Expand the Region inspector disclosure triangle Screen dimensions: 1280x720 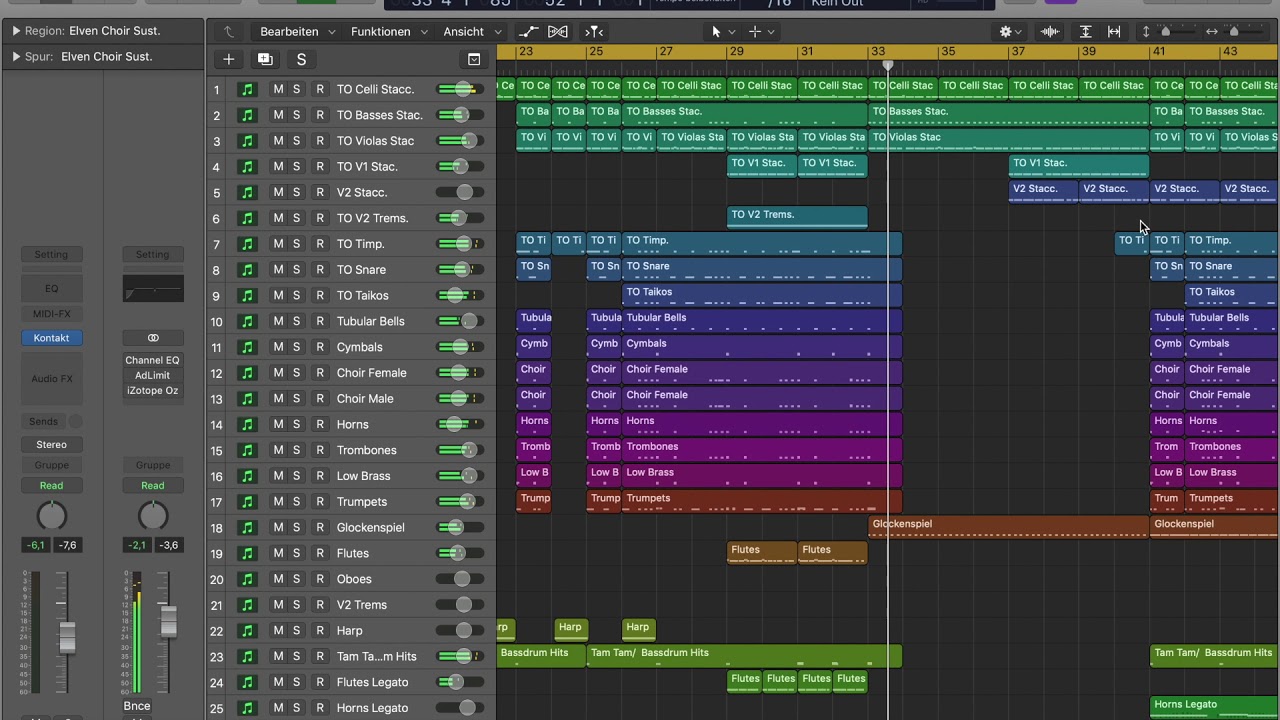[16, 31]
